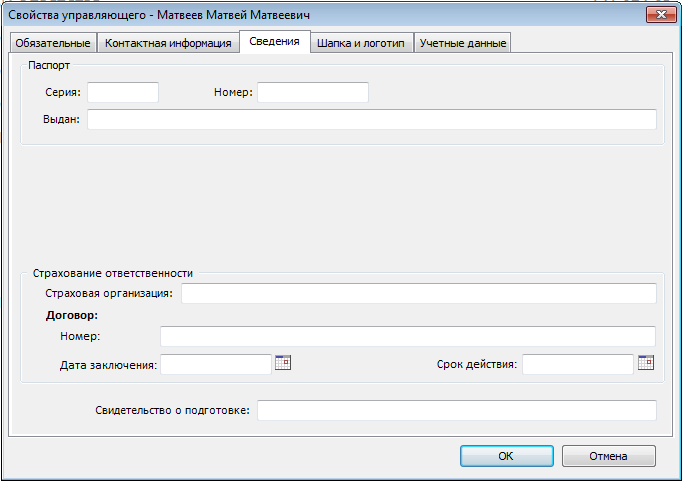Select the Сведения tab

[x=273, y=42]
